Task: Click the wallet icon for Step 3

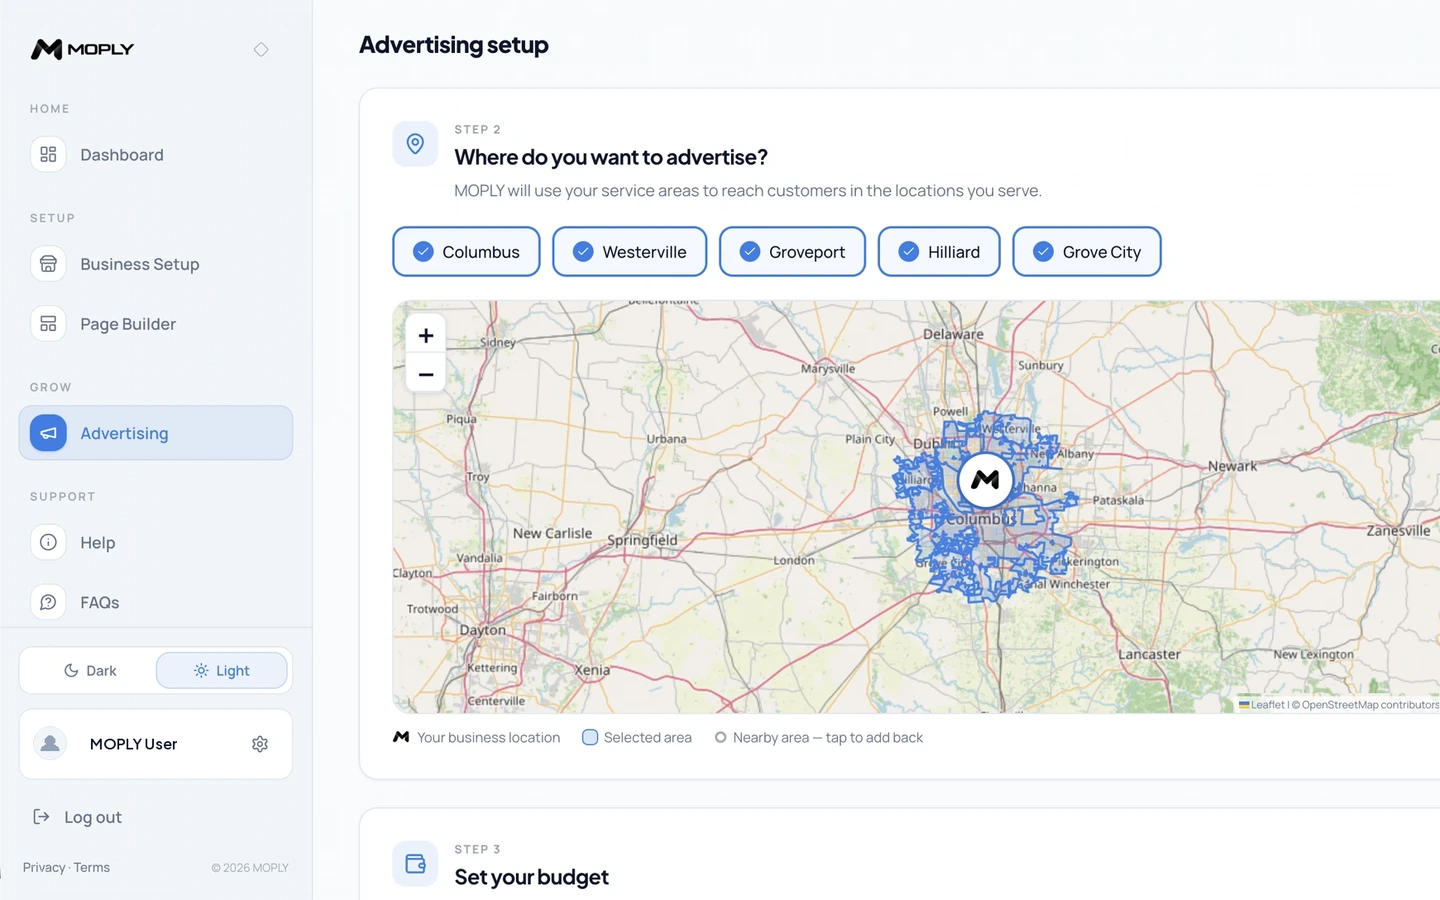Action: (415, 864)
